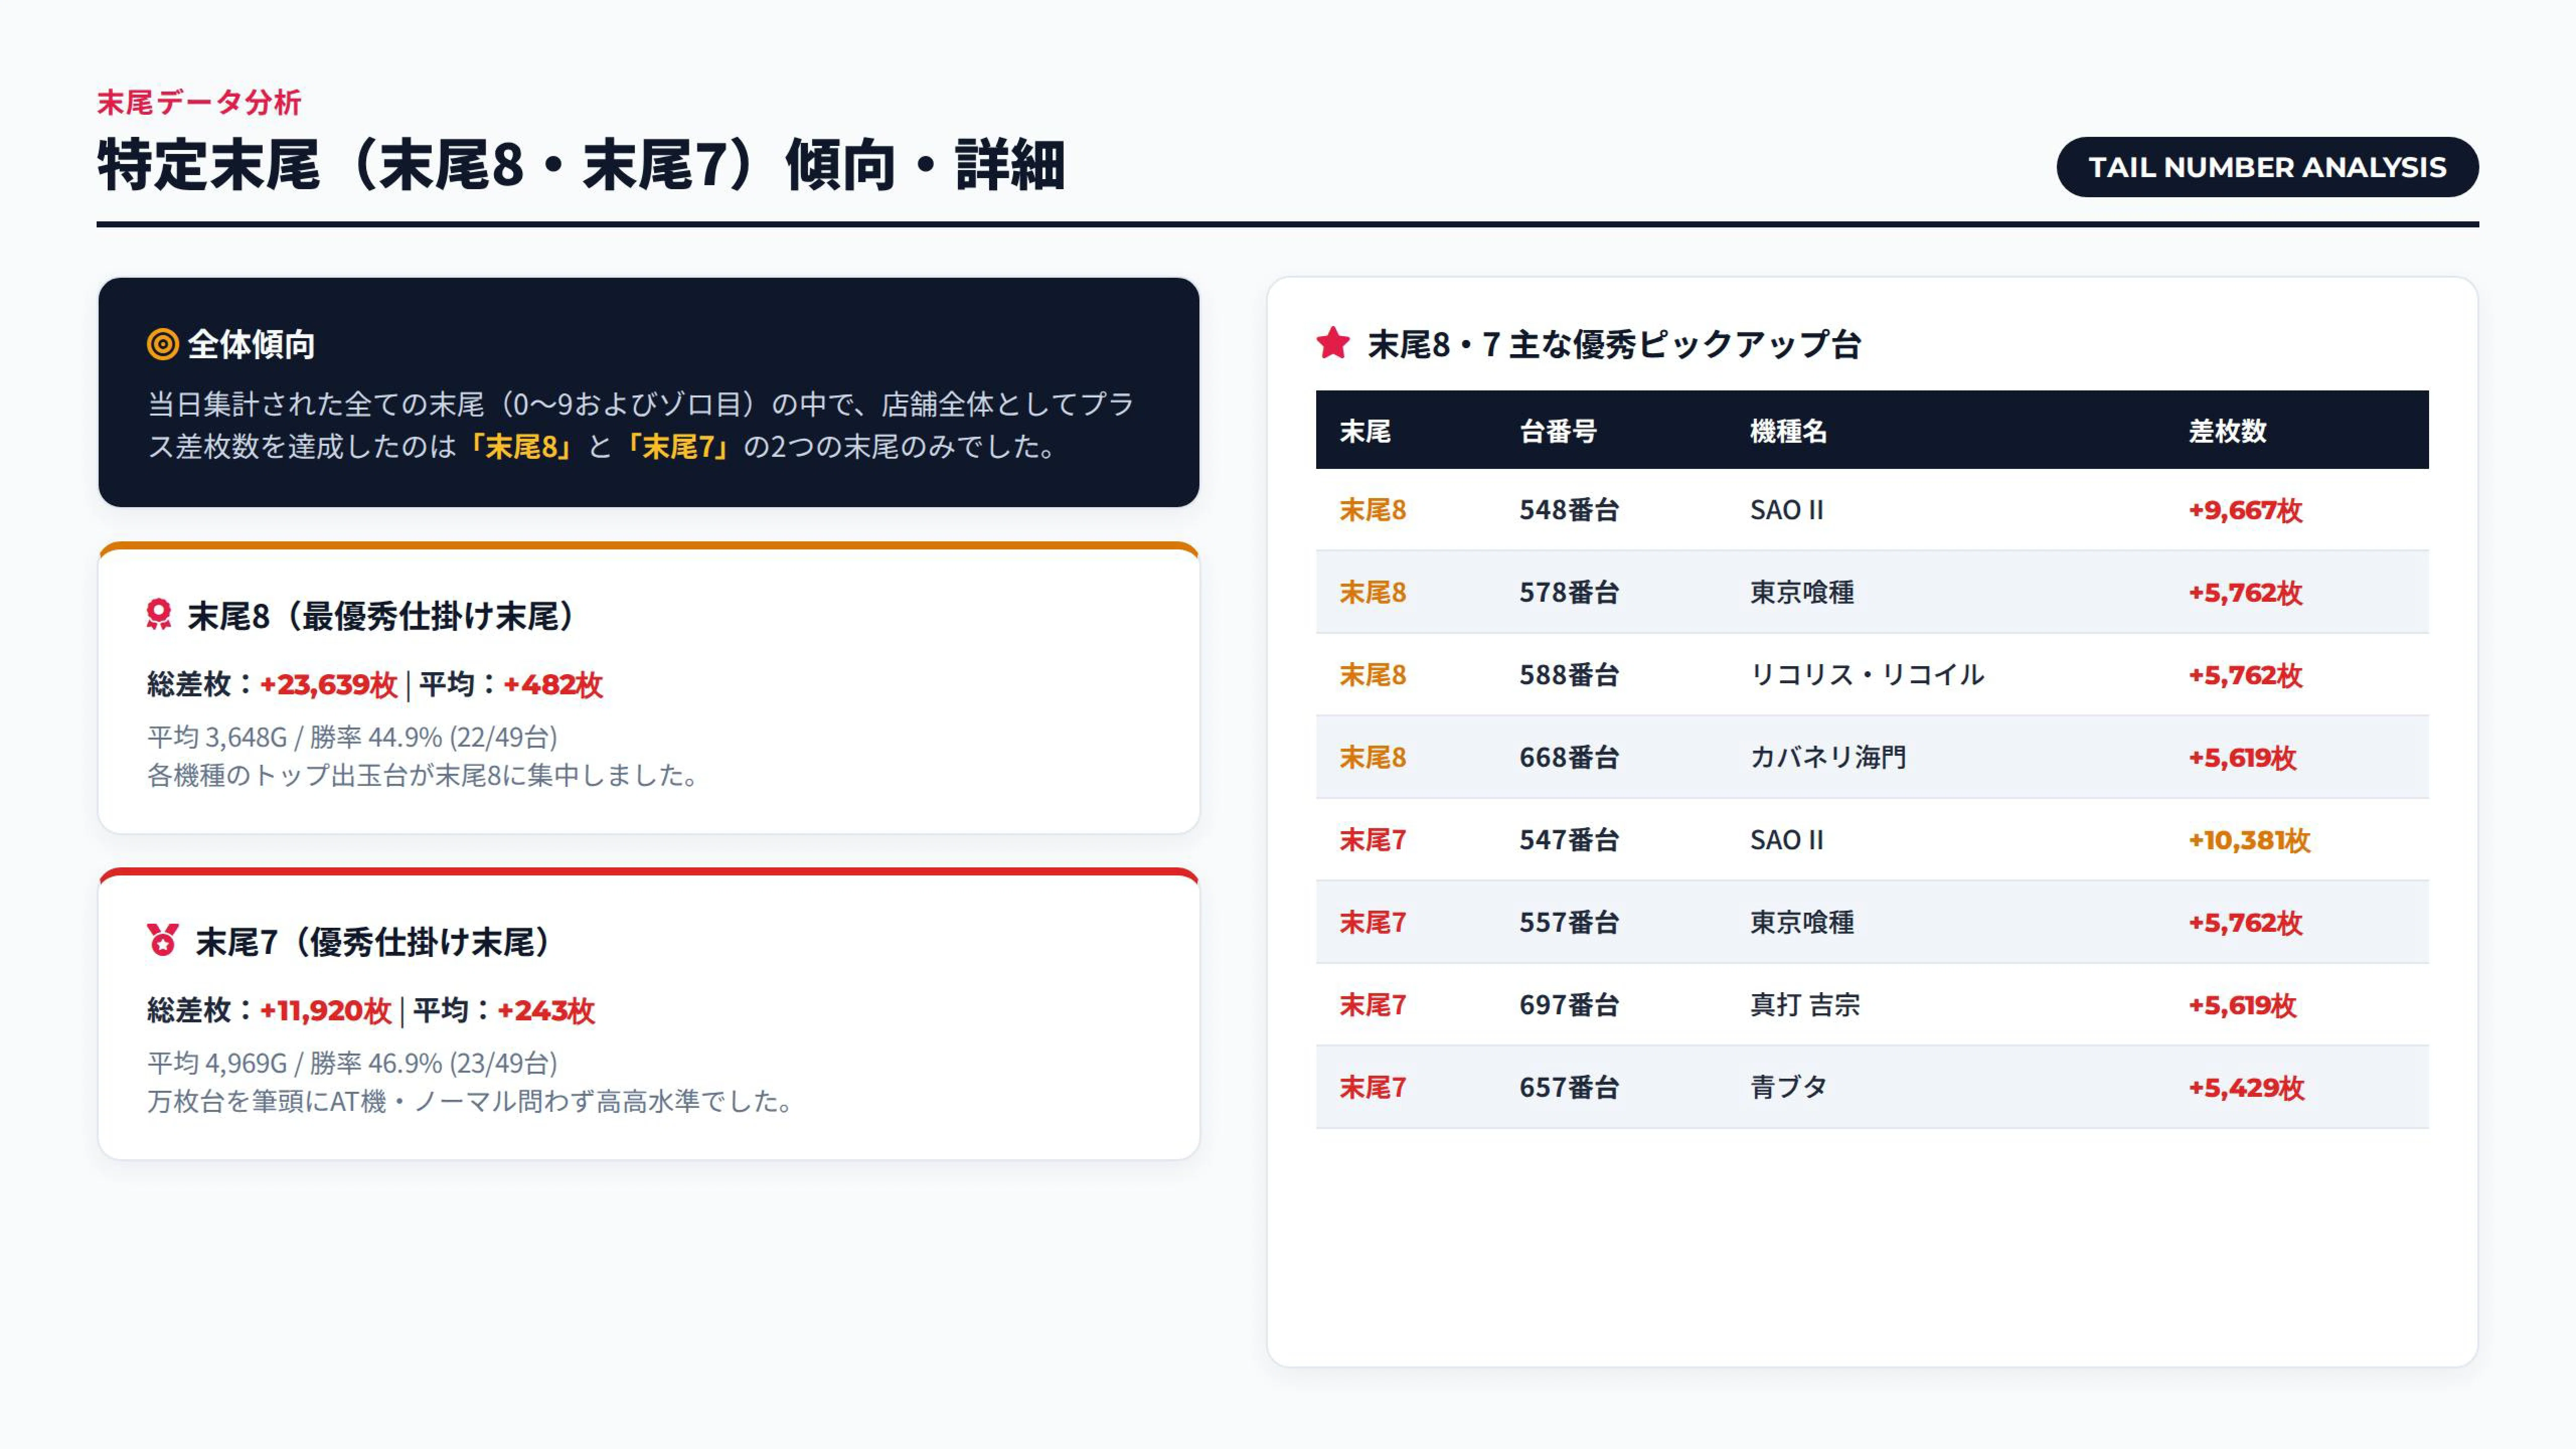Click the +10,381枚 value
This screenshot has width=2576, height=1449.
pos(2249,840)
